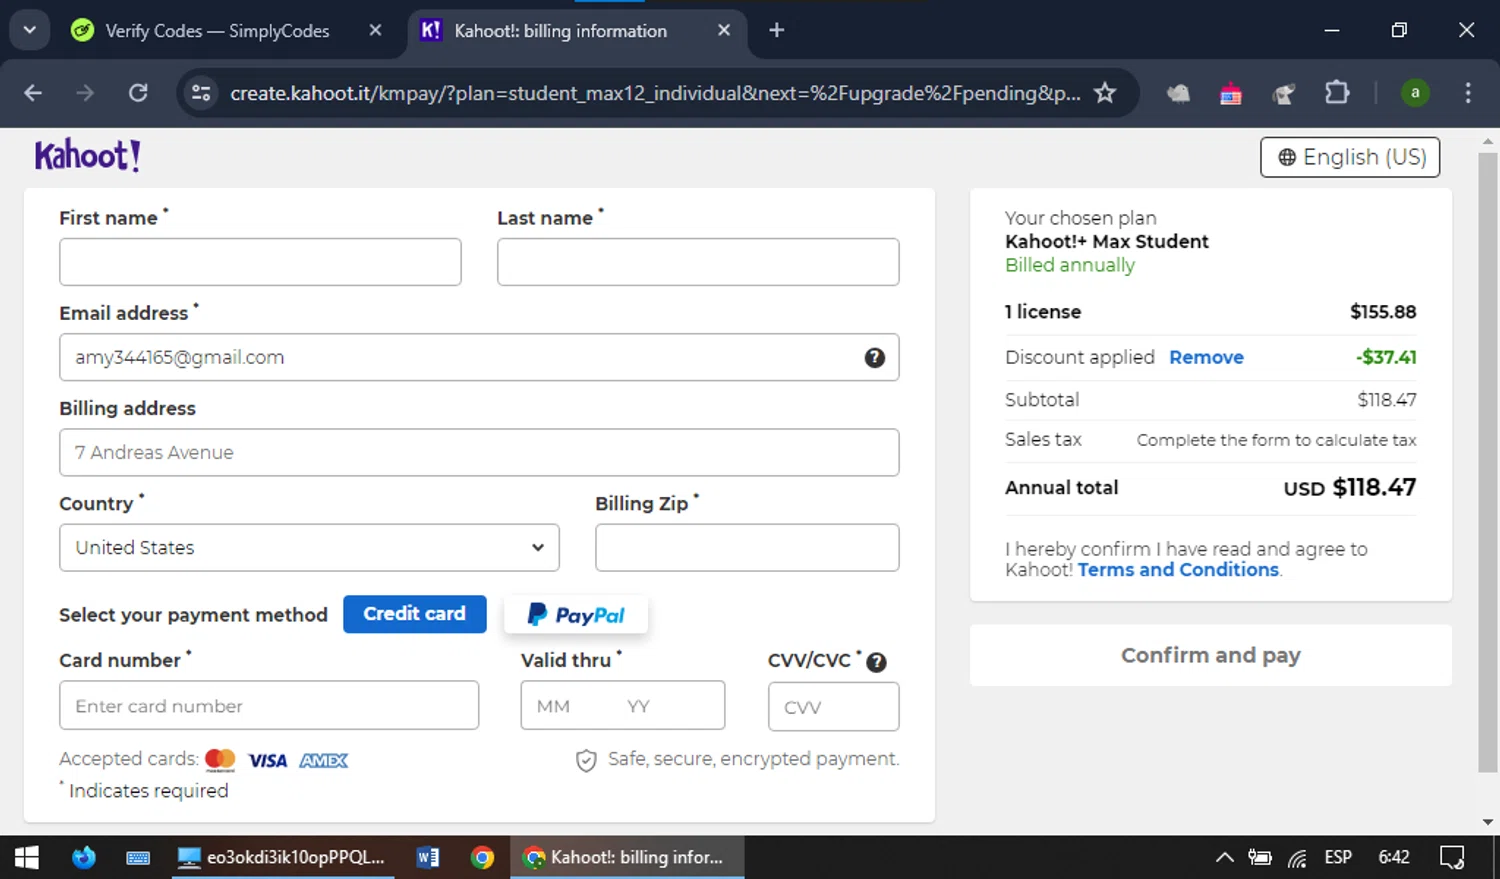
Task: Click the browser address bar URL
Action: (655, 93)
